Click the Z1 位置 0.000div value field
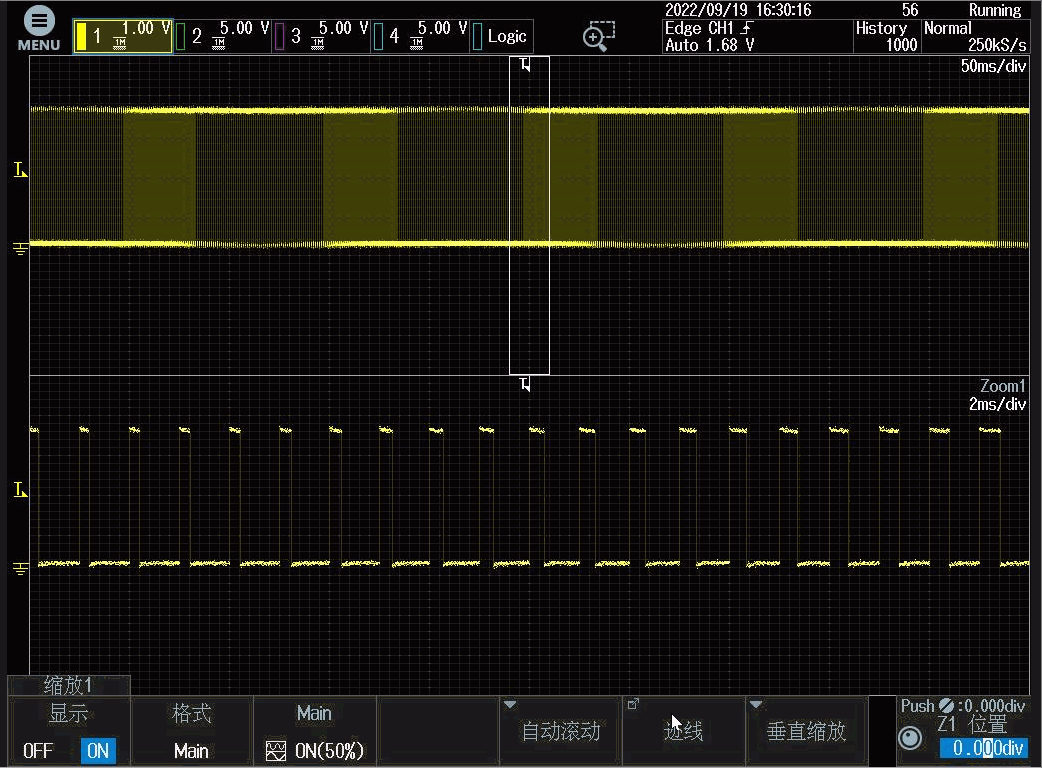Viewport: 1042px width, 768px height. pyautogui.click(x=983, y=749)
